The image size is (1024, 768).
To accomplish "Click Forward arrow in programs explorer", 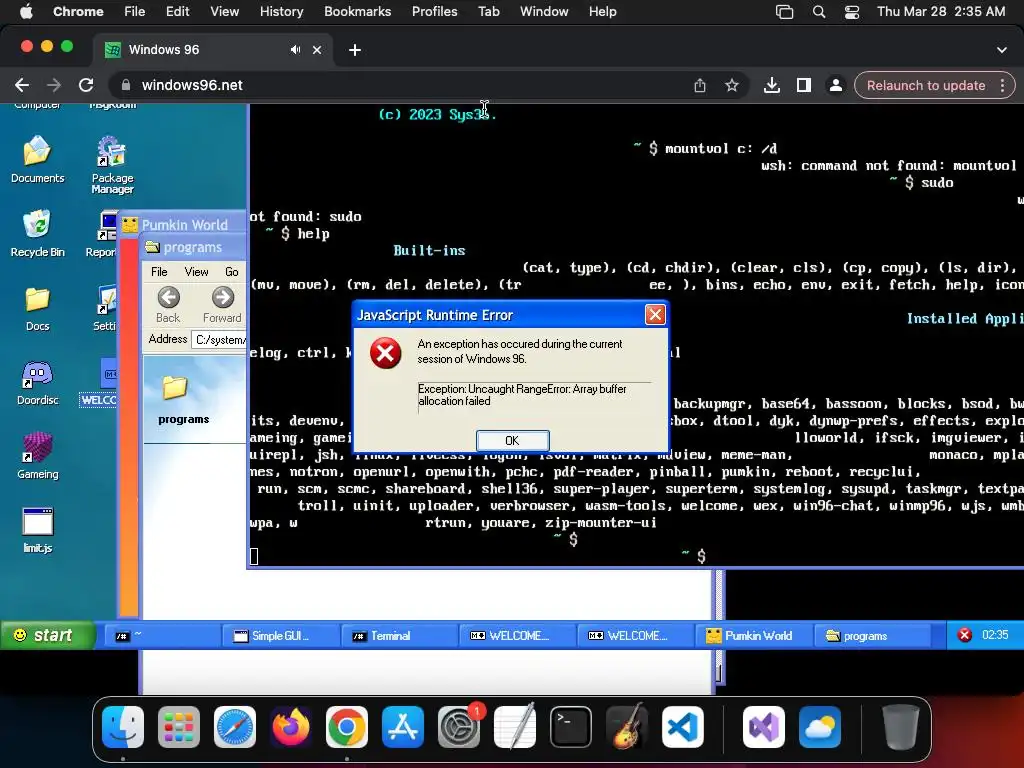I will click(222, 304).
